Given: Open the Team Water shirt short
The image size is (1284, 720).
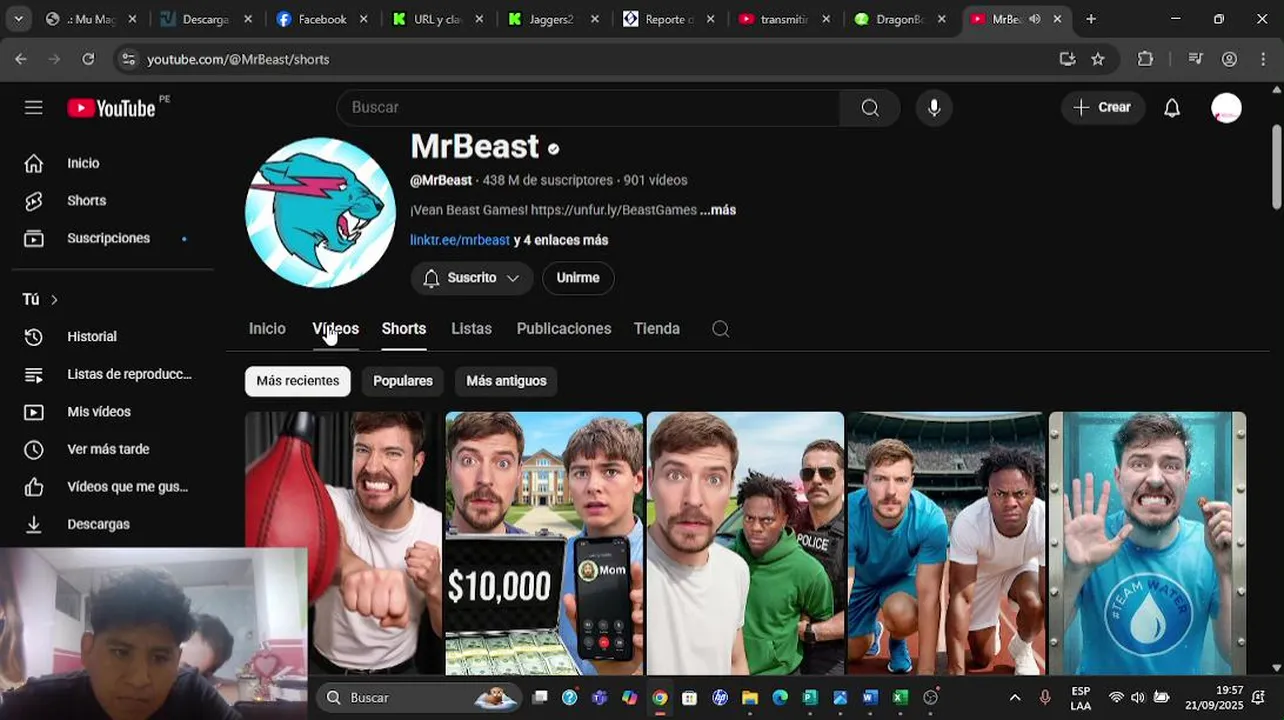Looking at the screenshot, I should [x=1147, y=543].
